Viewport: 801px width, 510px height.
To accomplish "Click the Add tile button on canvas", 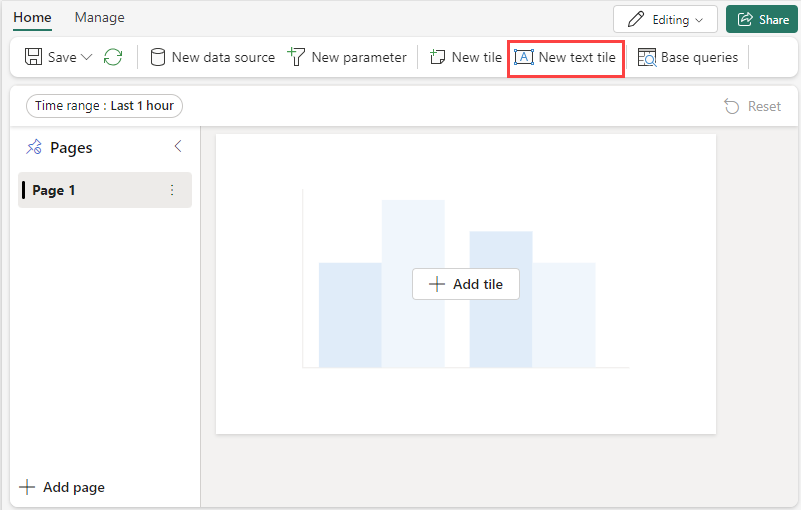I will tap(466, 284).
